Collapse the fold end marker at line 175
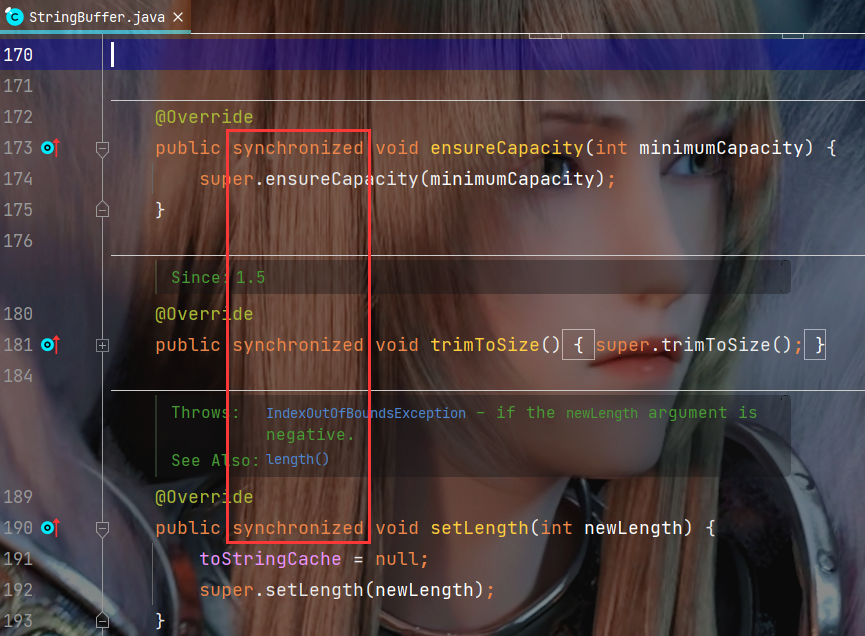 (102, 210)
